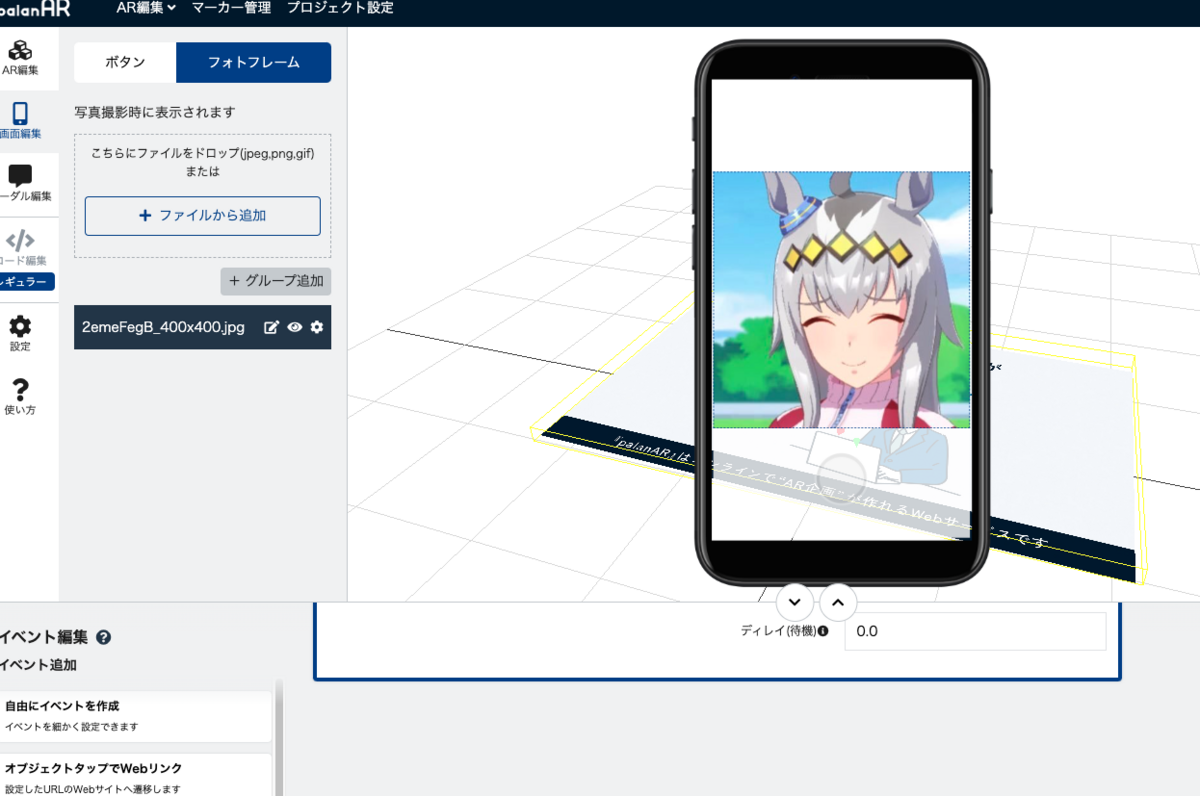This screenshot has height=796, width=1200.
Task: Open プロジェクト設定 in the top menu
Action: point(340,8)
